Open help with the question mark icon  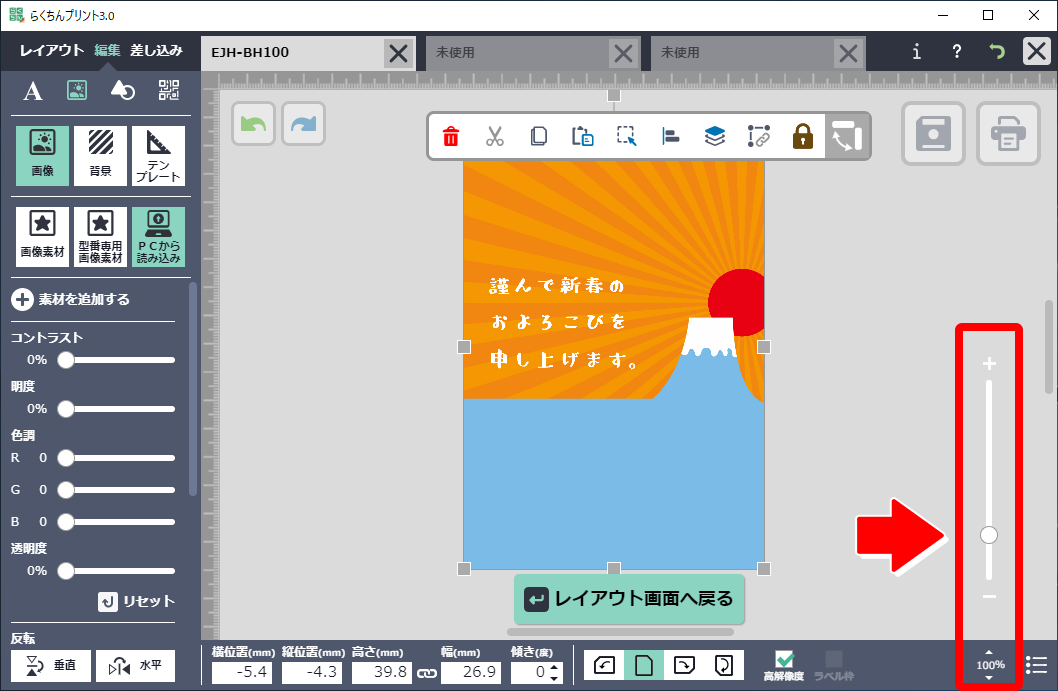[956, 51]
